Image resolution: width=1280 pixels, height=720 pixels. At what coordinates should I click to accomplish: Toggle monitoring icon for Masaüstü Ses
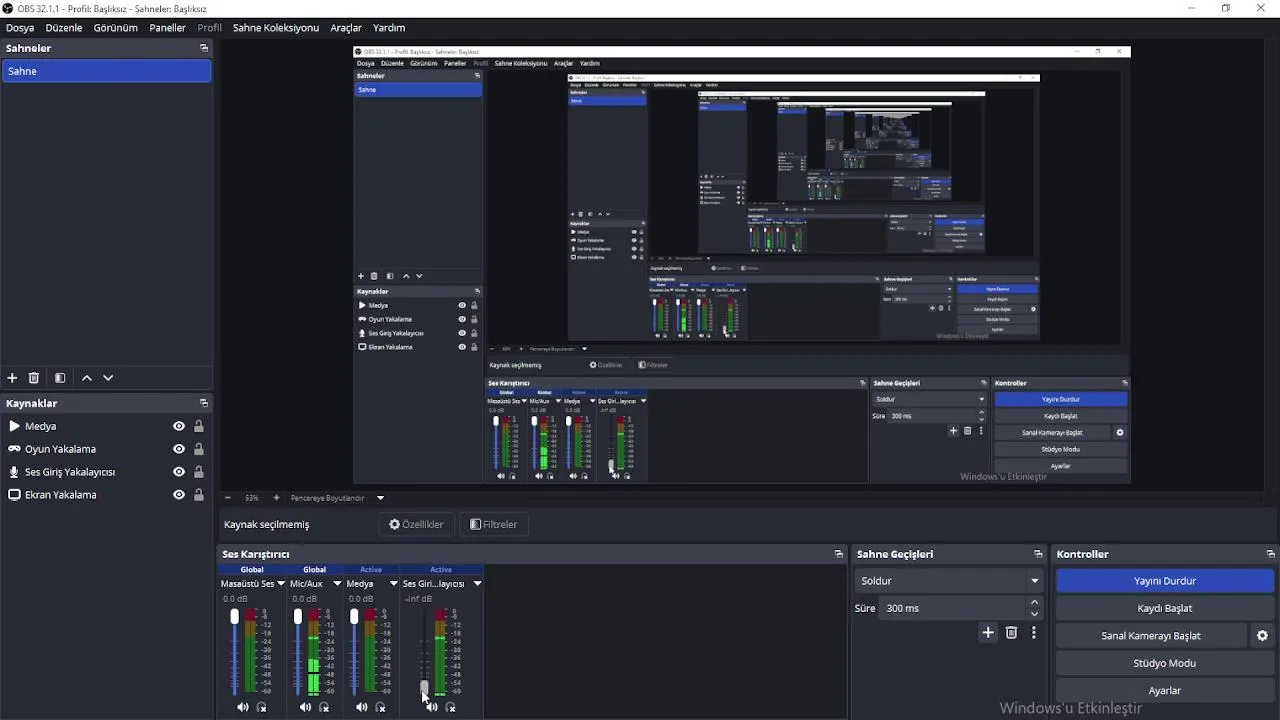262,707
